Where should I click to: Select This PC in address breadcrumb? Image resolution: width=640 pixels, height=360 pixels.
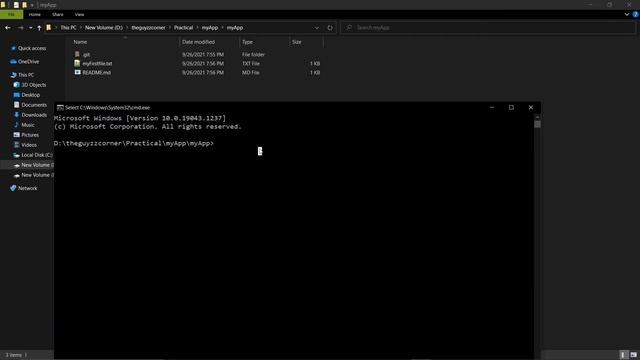(x=68, y=28)
